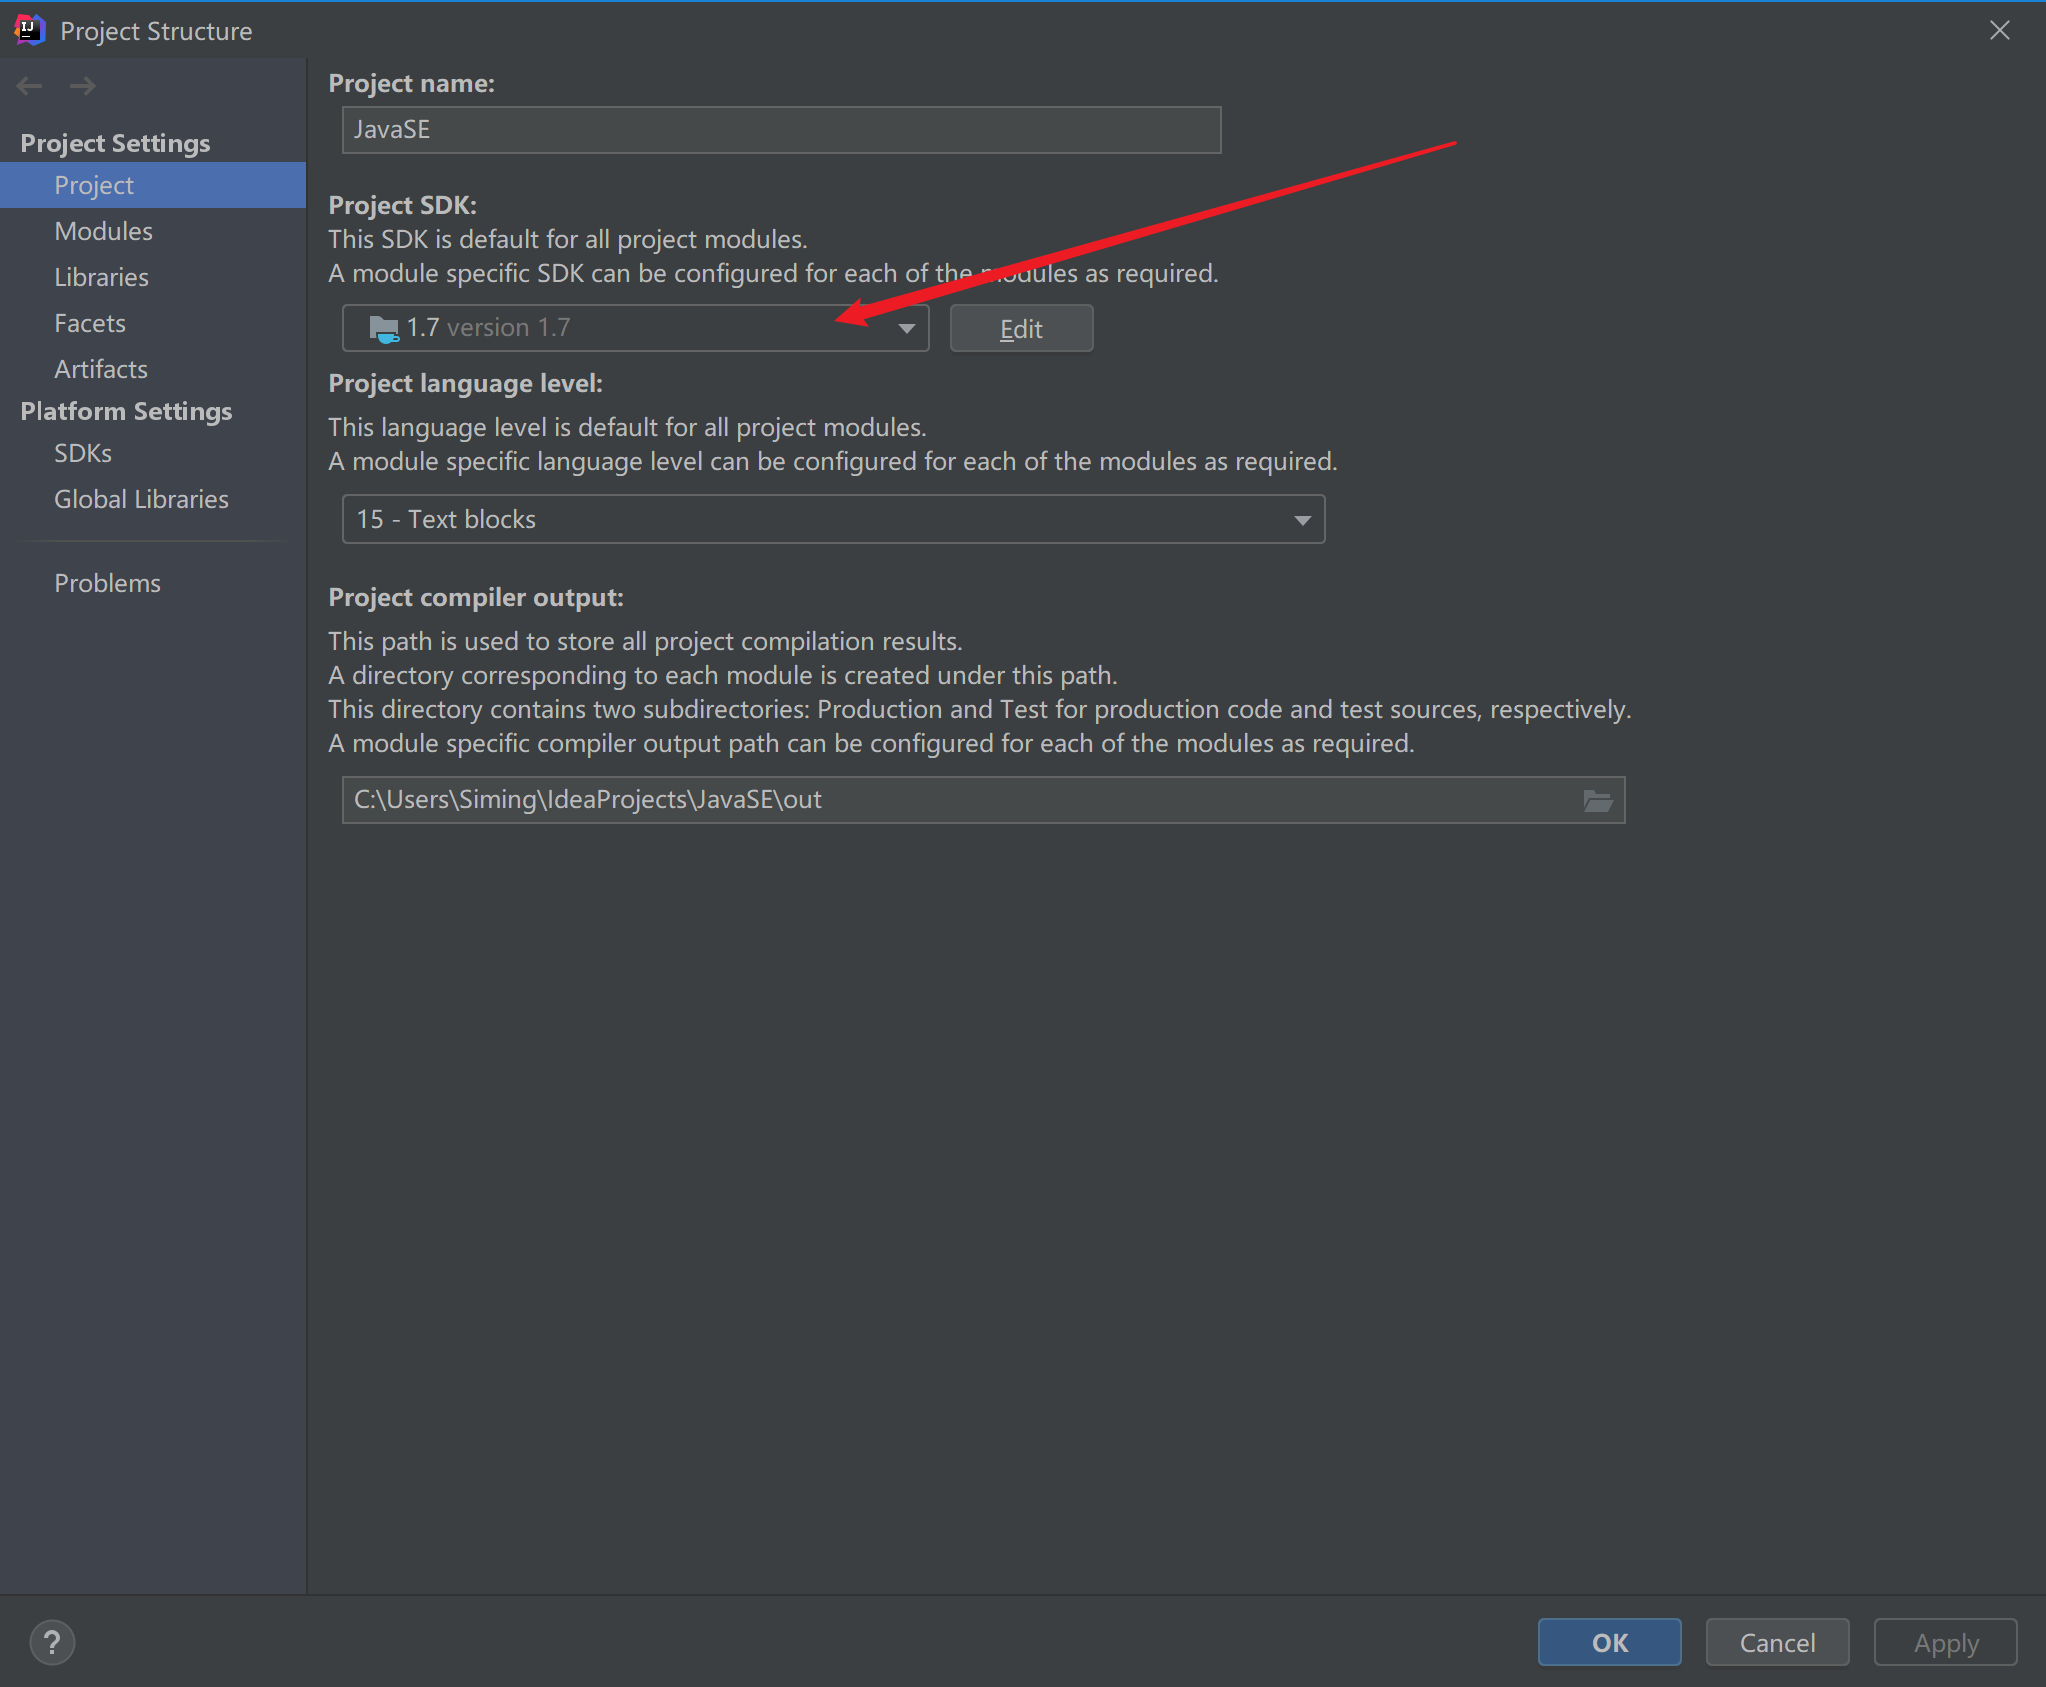Expand the Project language level dropdown

click(x=1301, y=520)
